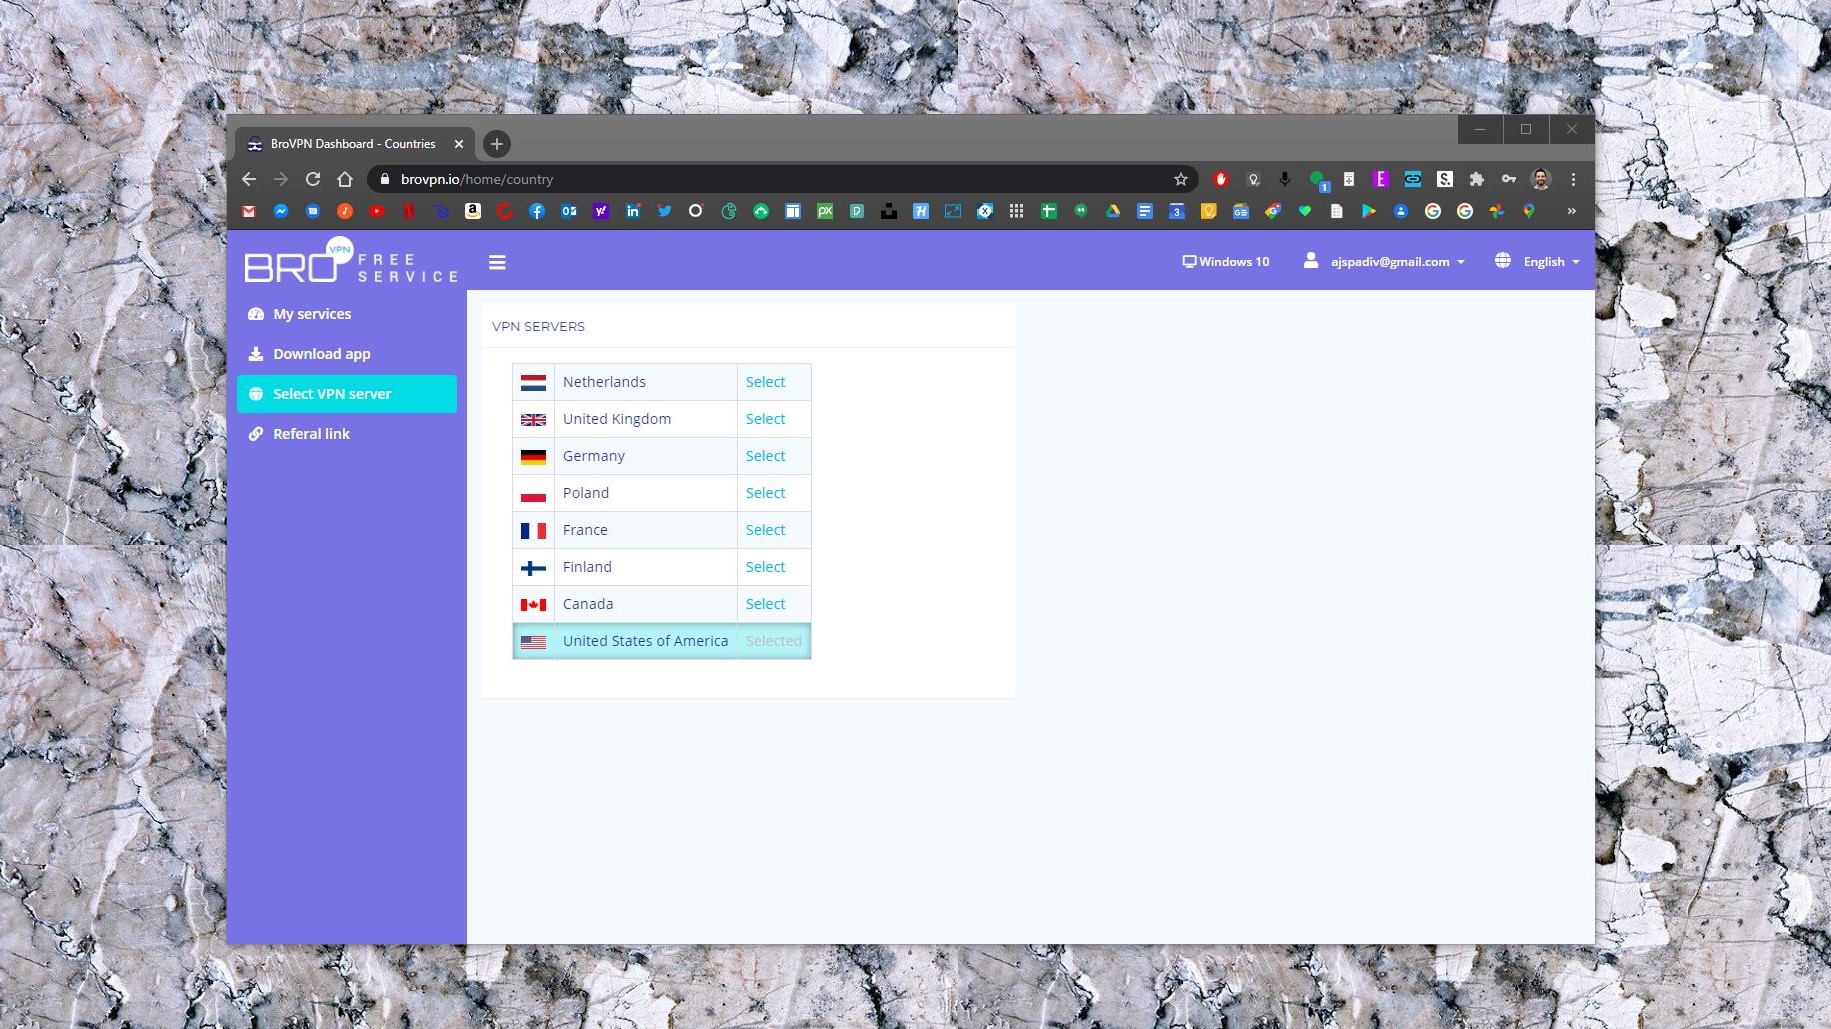Screen dimensions: 1831x1029
Task: Open Referal link in the sidebar
Action: [347, 434]
